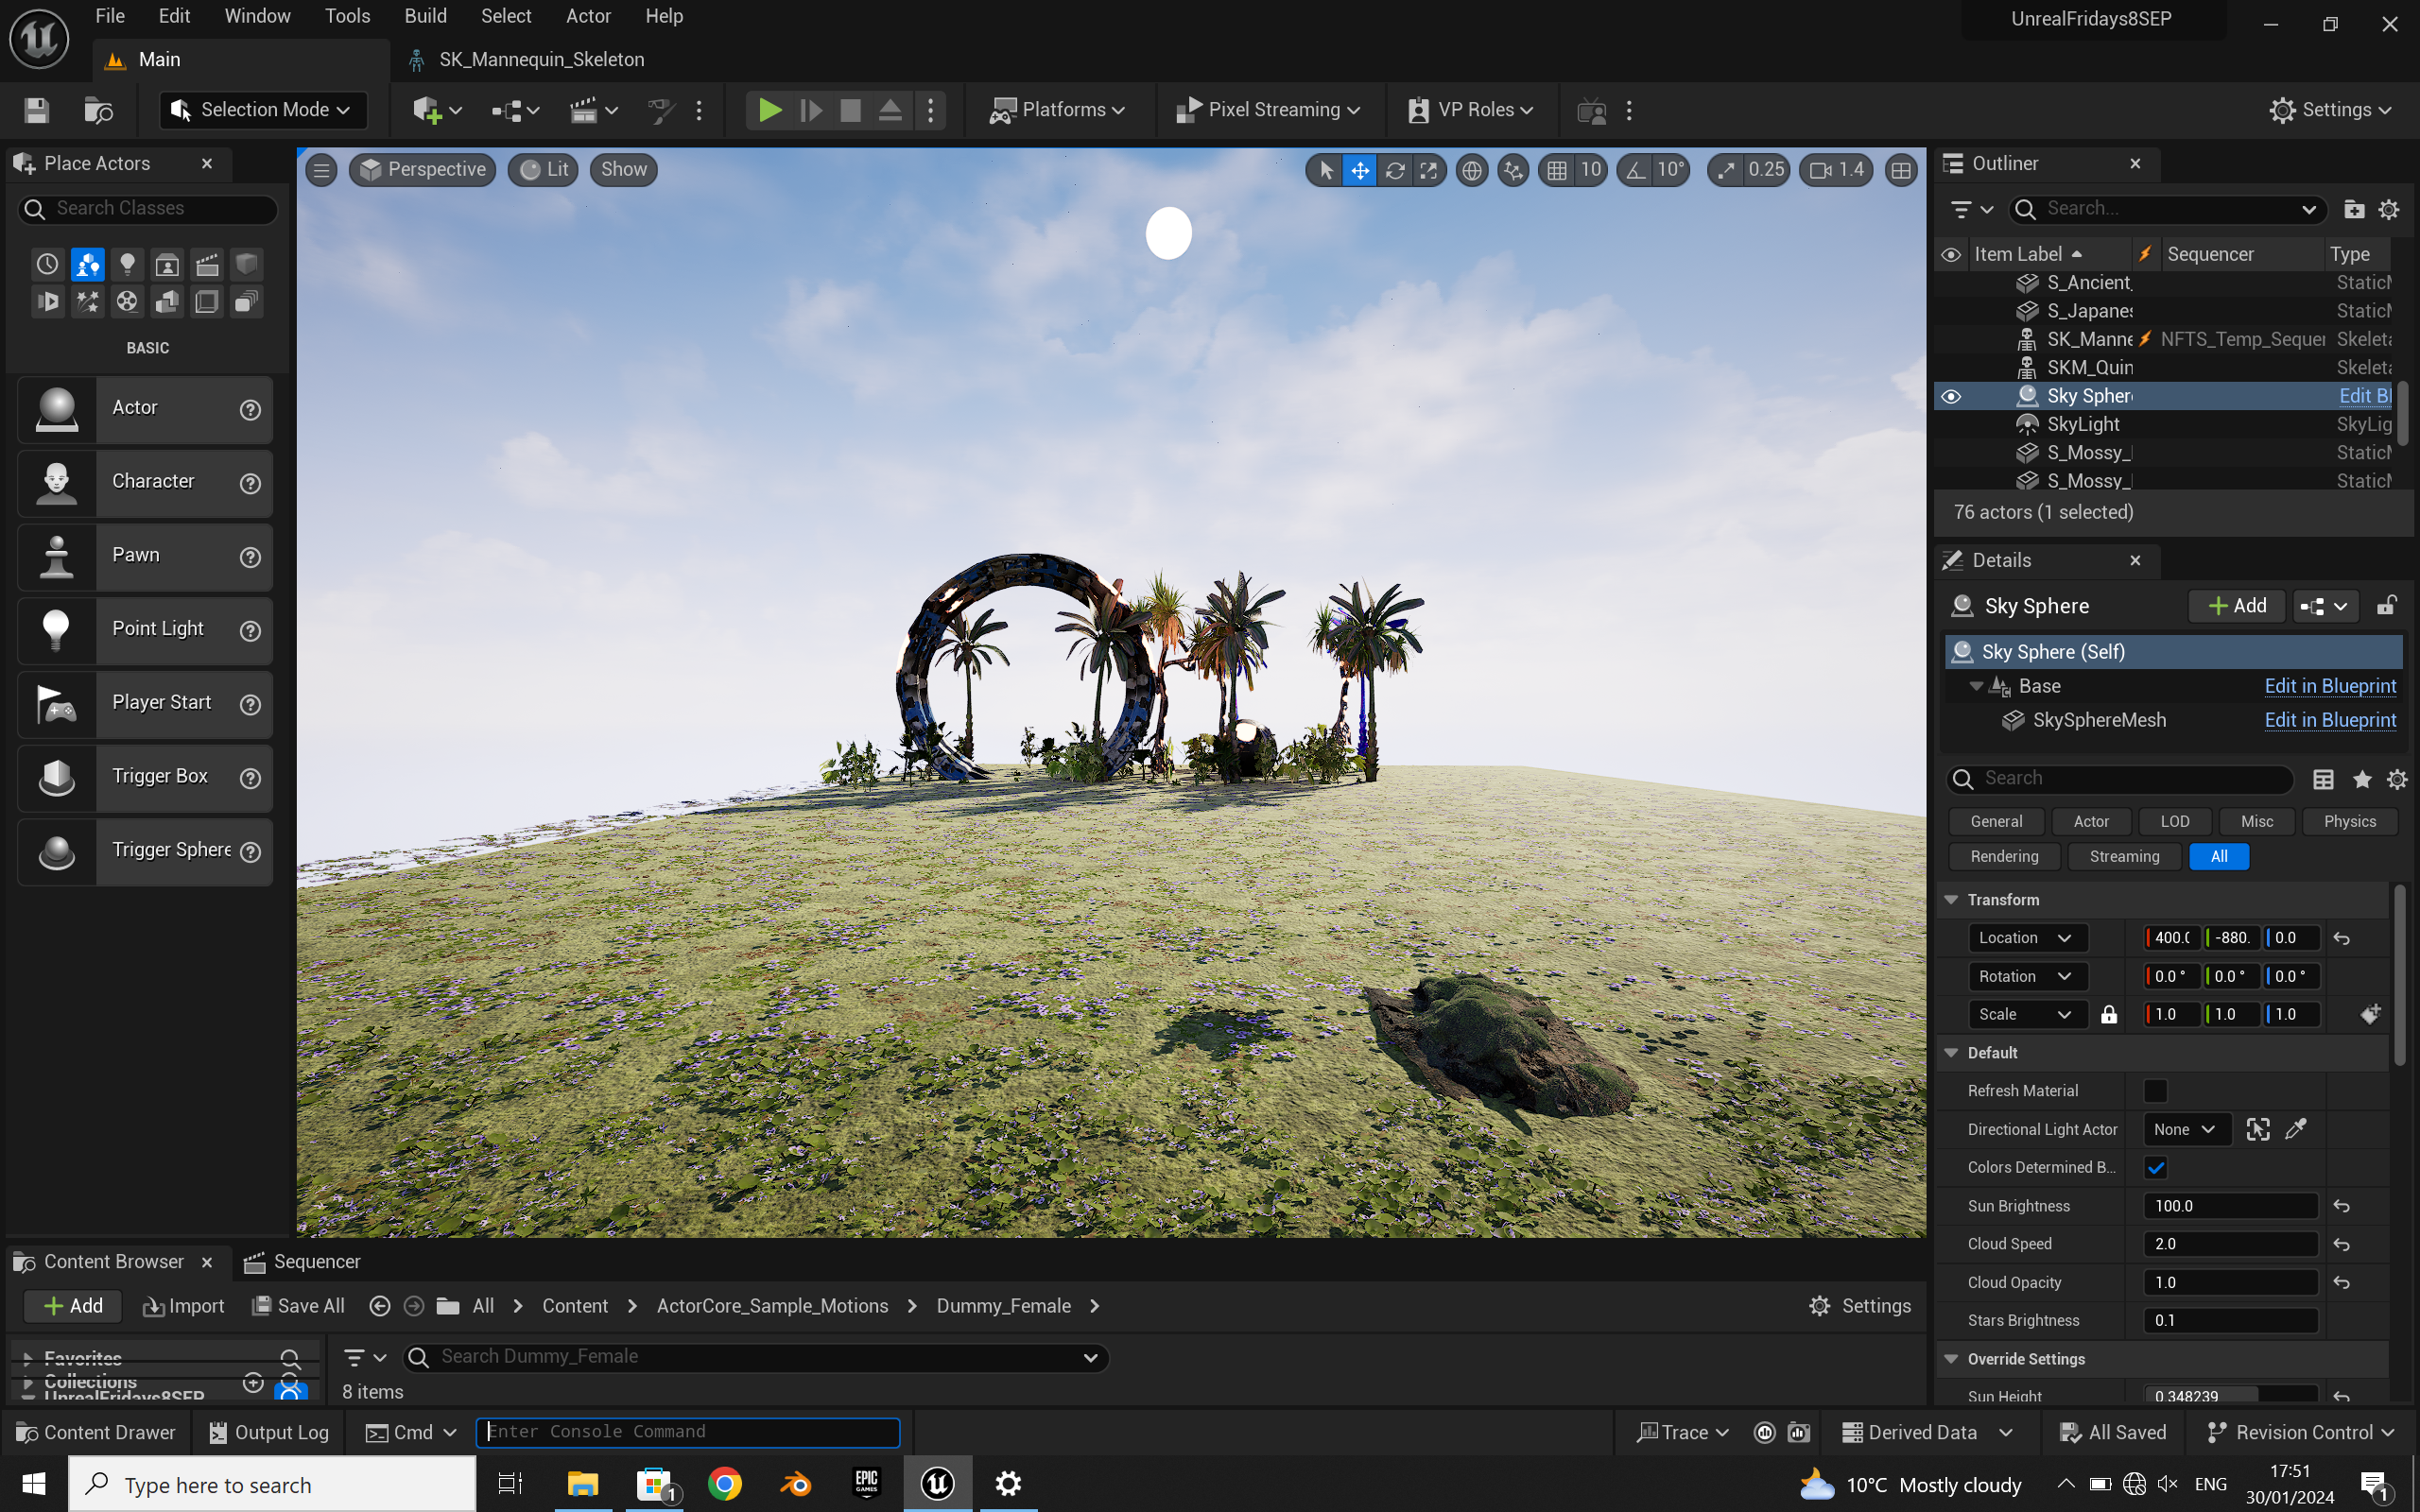The width and height of the screenshot is (2420, 1512).
Task: Open the Selection Mode dropdown
Action: pos(263,110)
